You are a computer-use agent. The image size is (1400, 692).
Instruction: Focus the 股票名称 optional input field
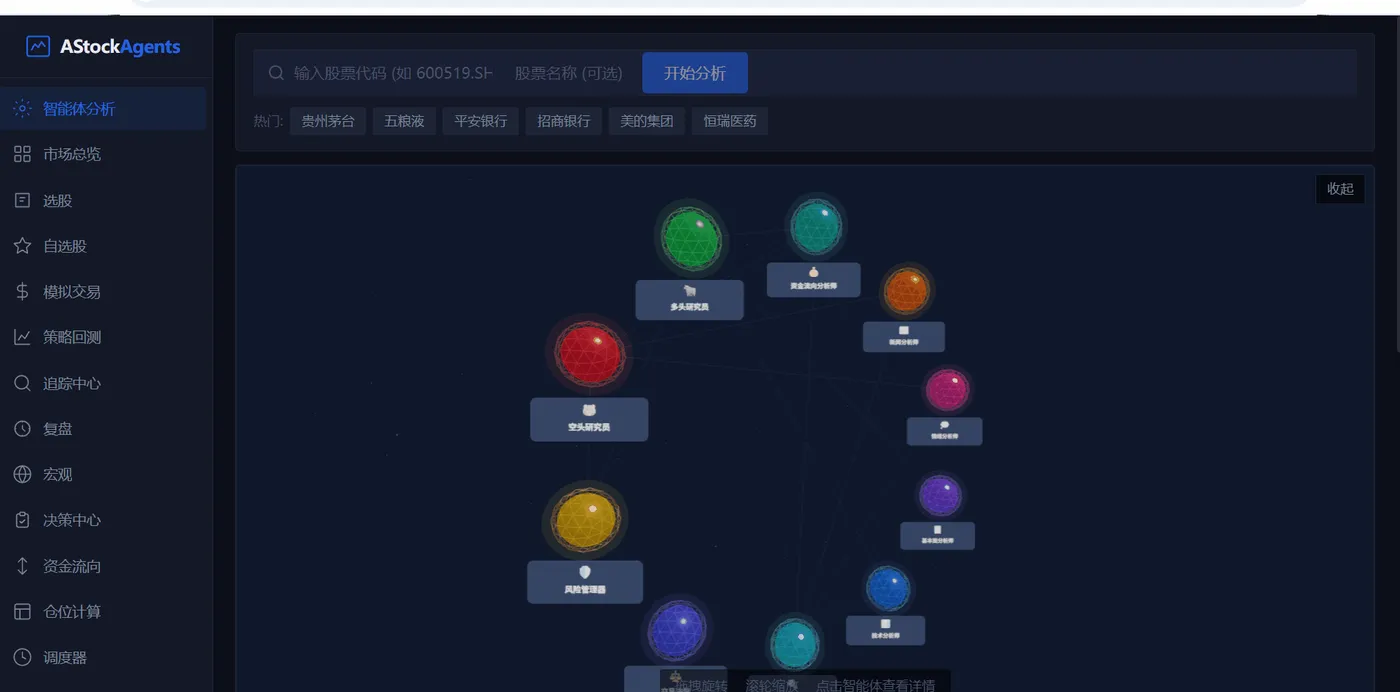pyautogui.click(x=572, y=73)
